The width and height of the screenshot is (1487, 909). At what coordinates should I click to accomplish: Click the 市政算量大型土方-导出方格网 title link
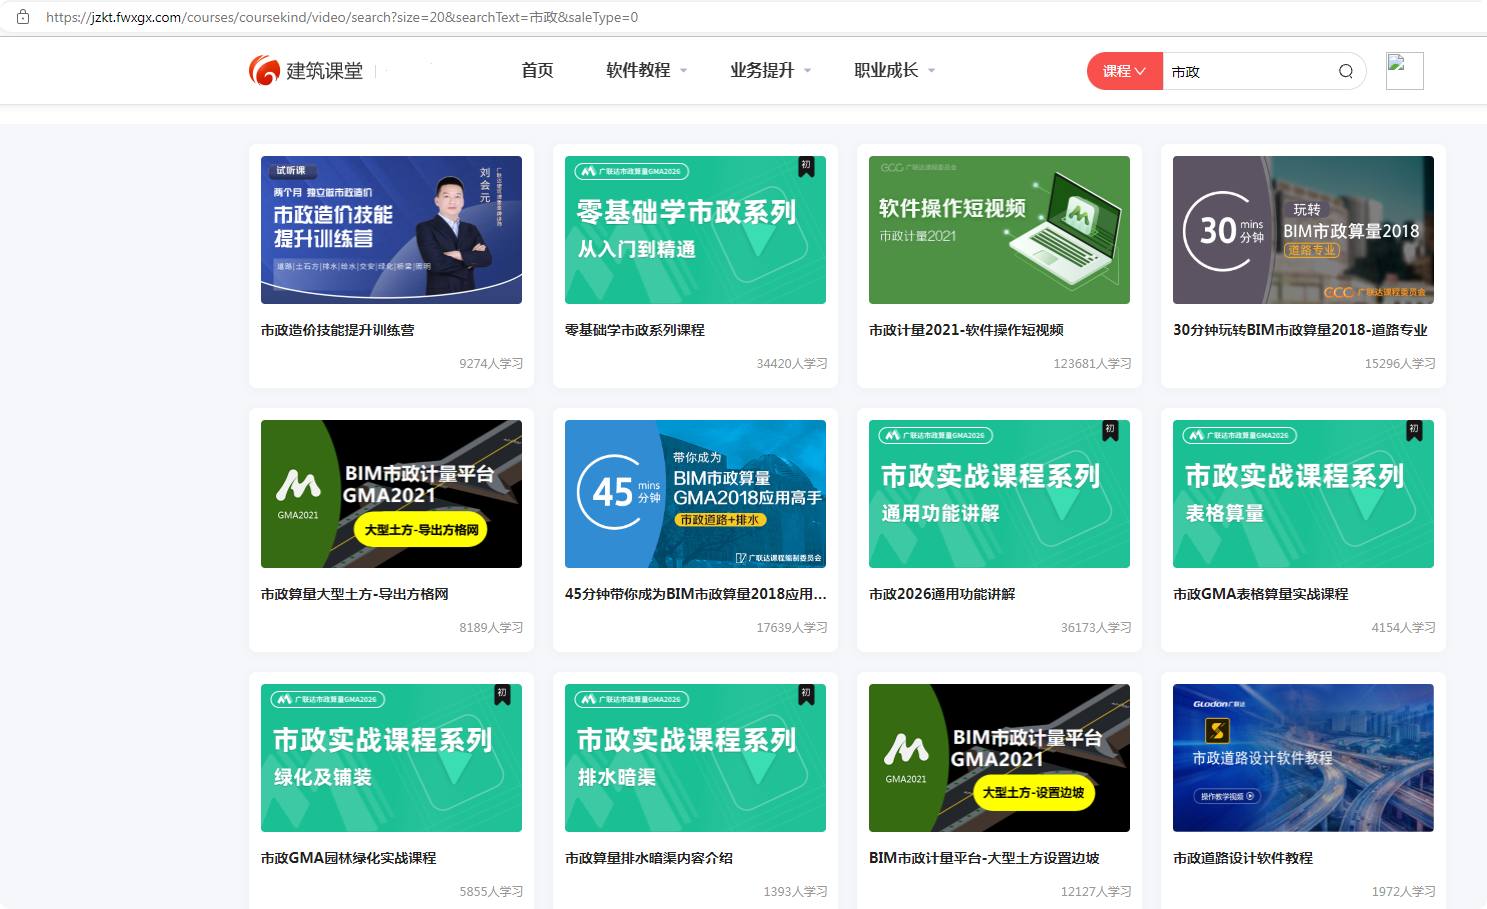tap(355, 594)
